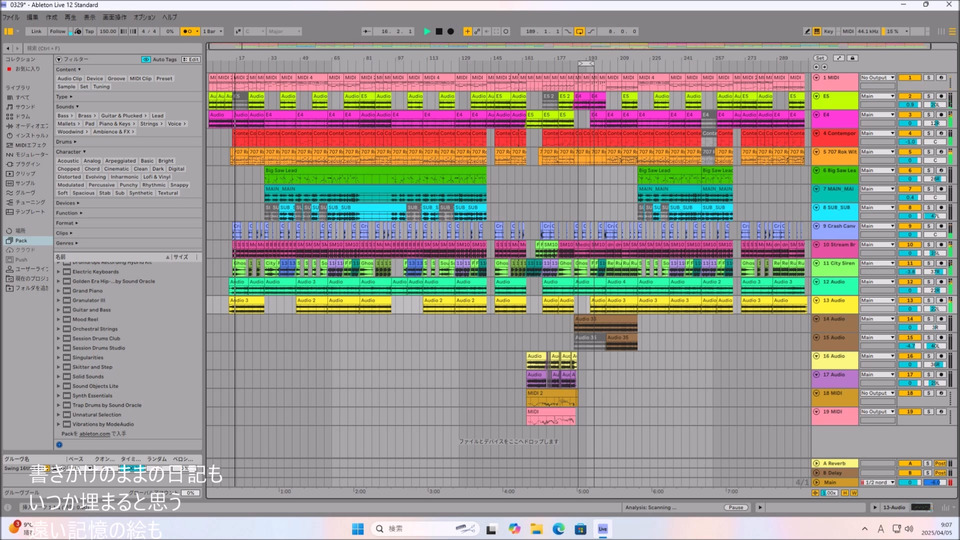Click the Tap tempo button
The image size is (960, 540).
coord(89,31)
